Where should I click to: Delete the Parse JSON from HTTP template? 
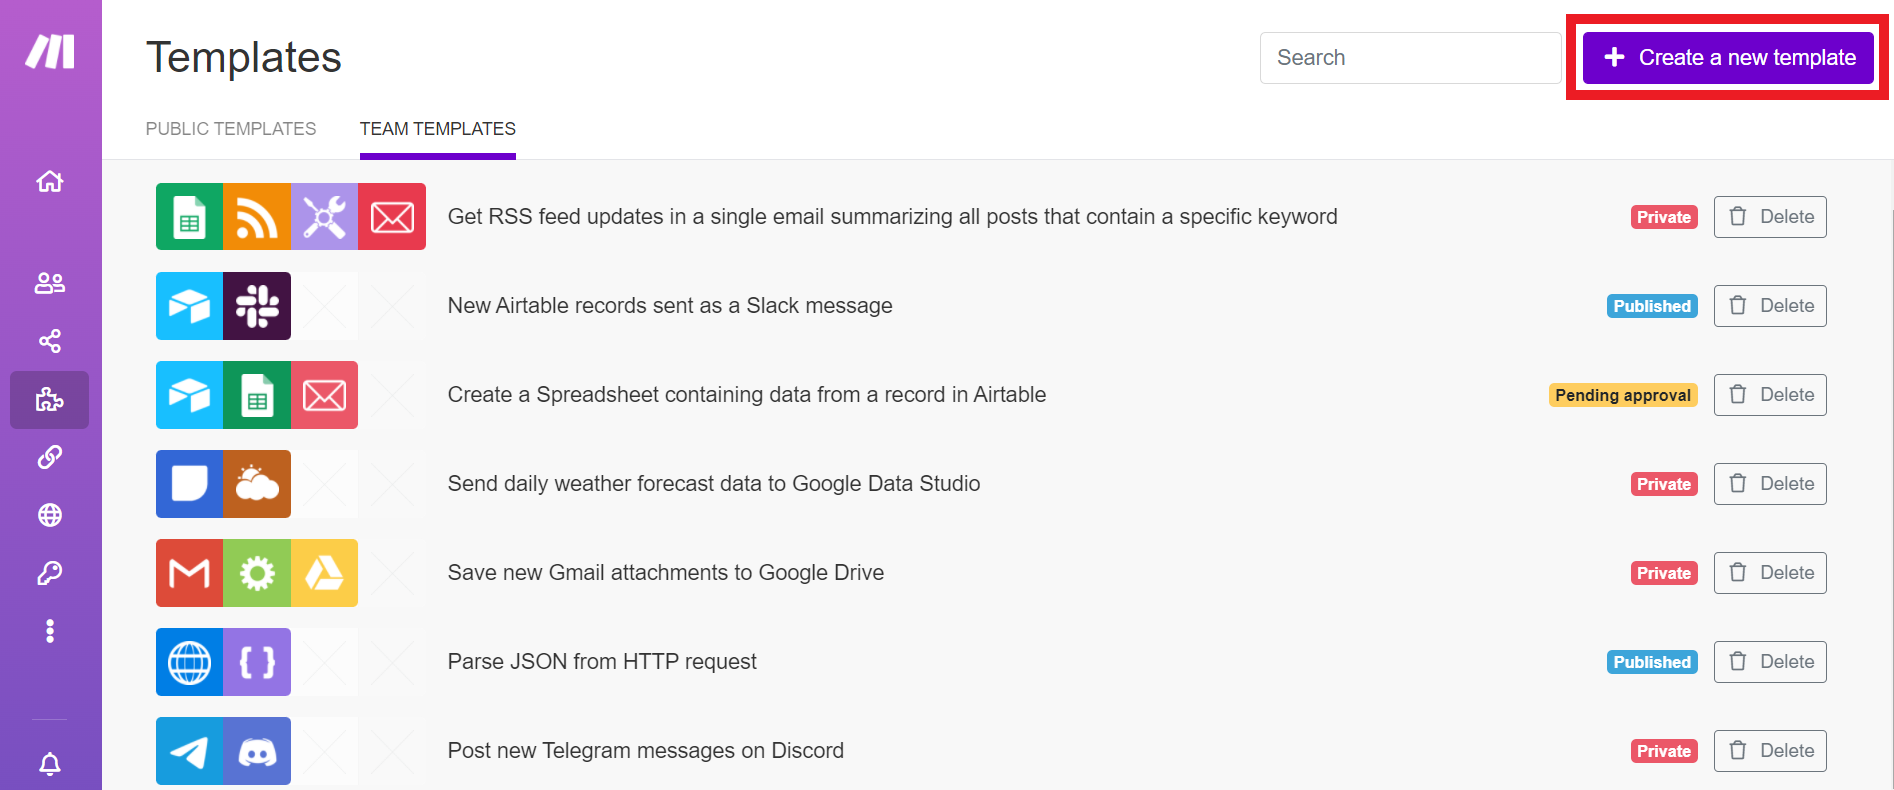tap(1770, 662)
